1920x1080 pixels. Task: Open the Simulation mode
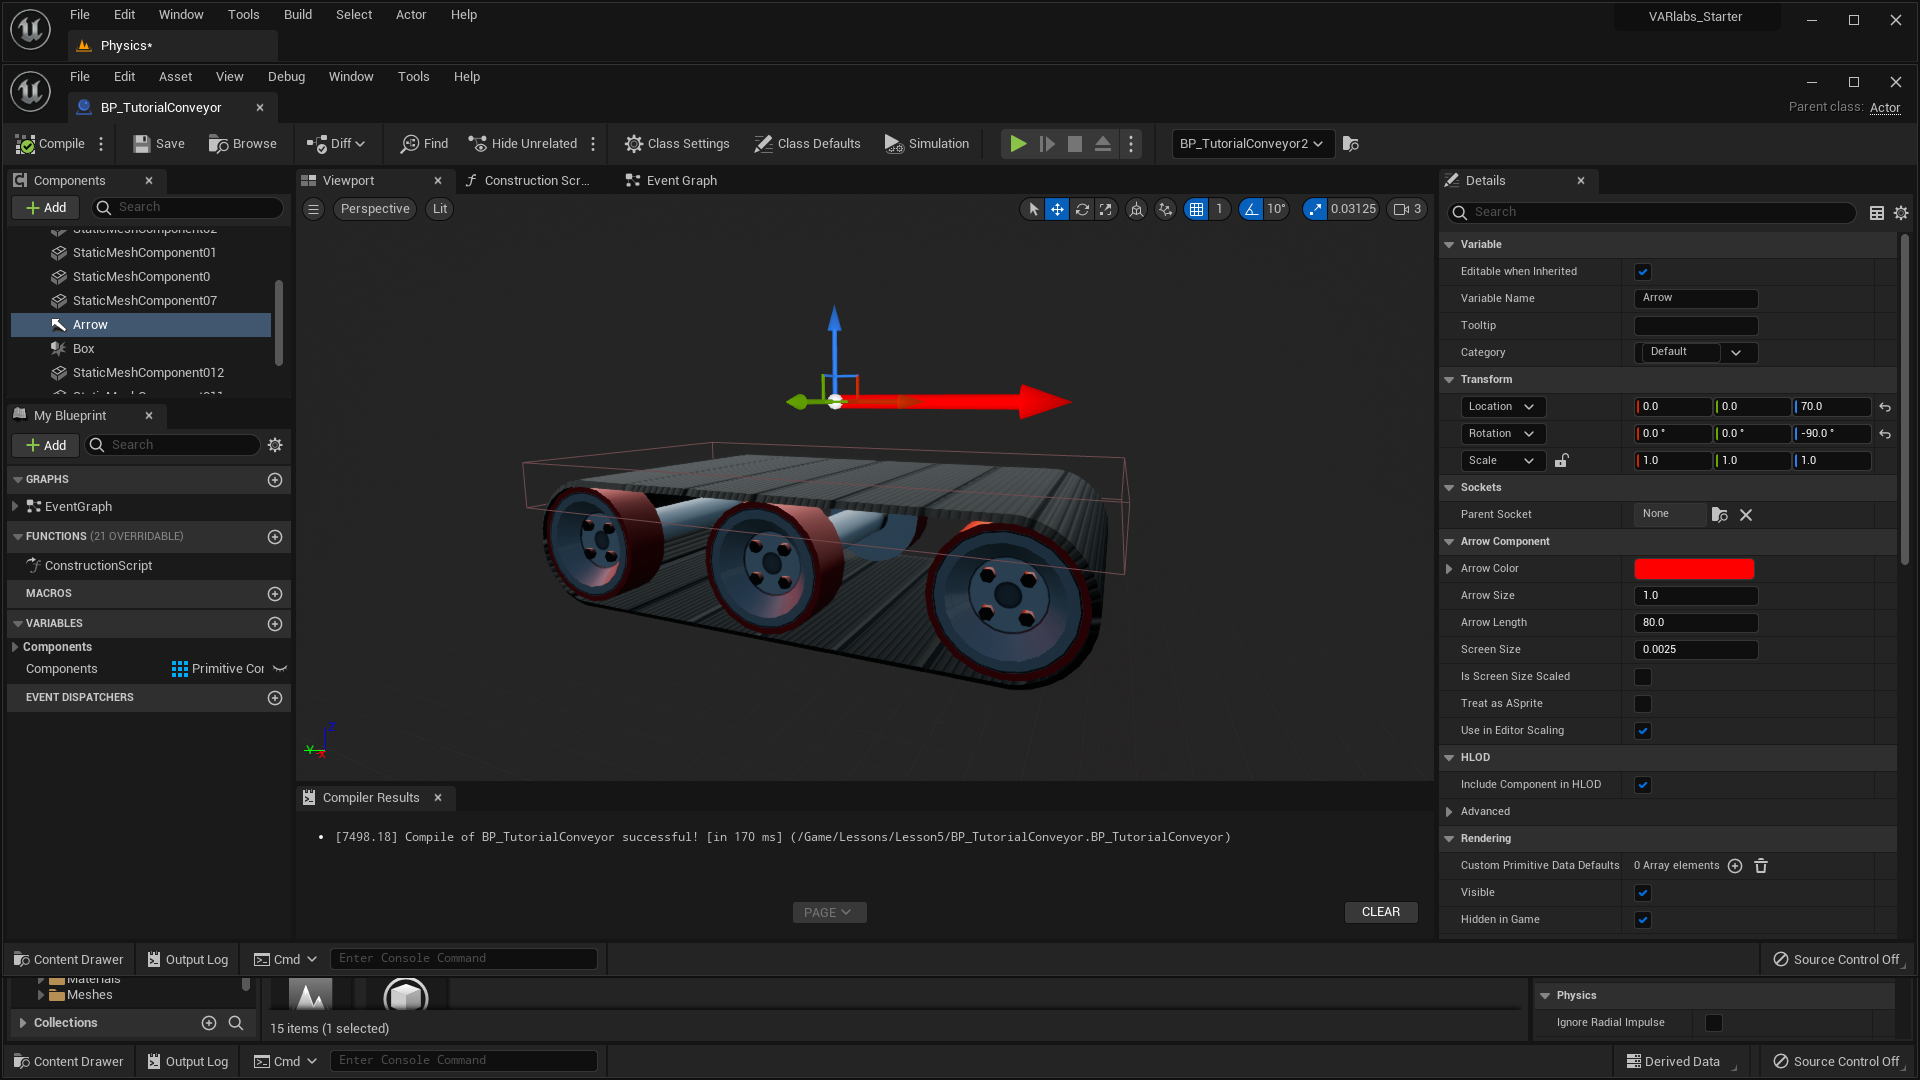point(926,142)
